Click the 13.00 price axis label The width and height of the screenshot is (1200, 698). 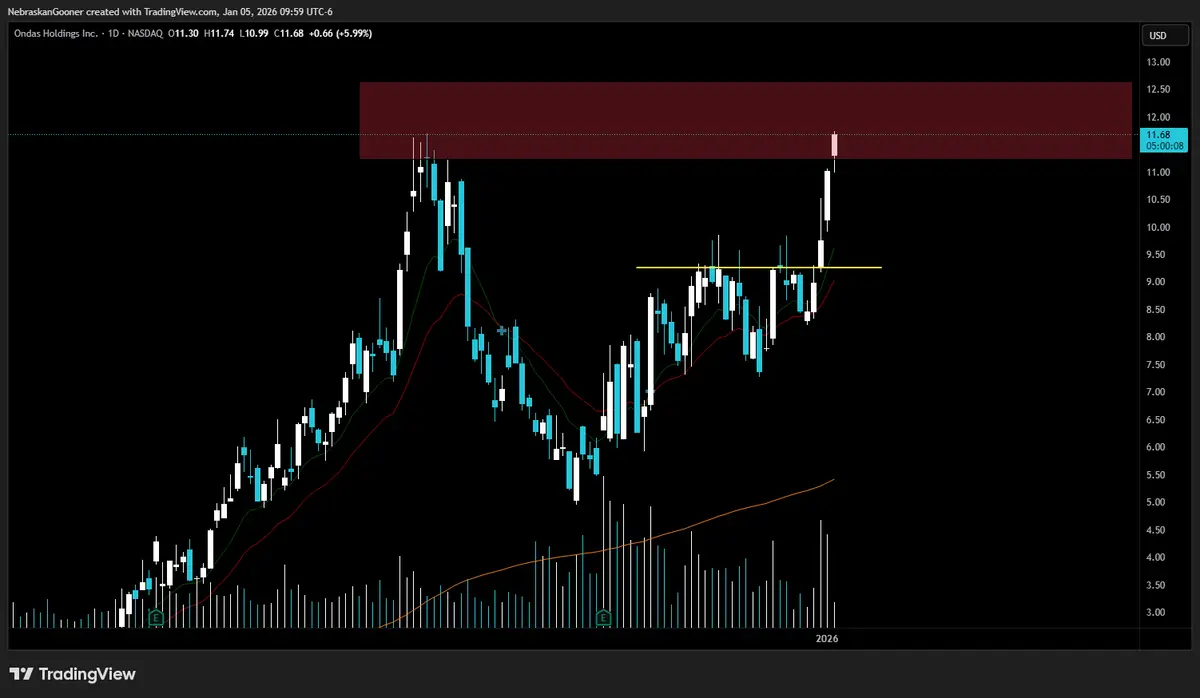pos(1158,62)
